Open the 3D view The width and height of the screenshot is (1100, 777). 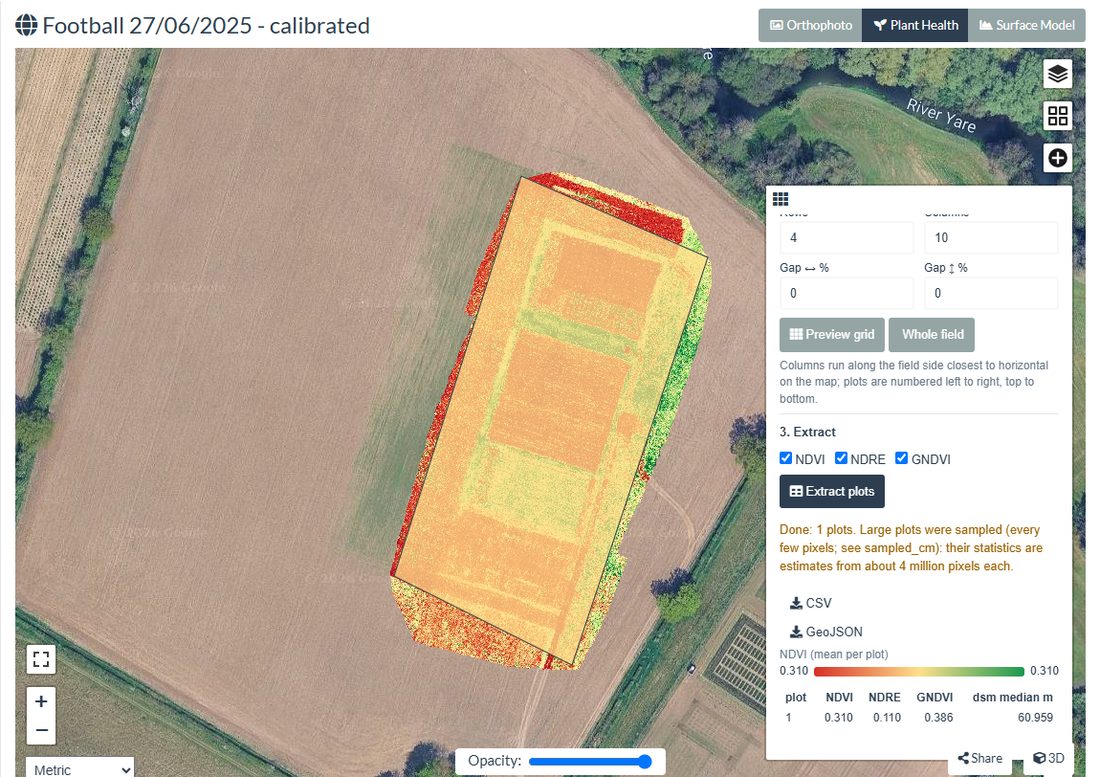1049,758
